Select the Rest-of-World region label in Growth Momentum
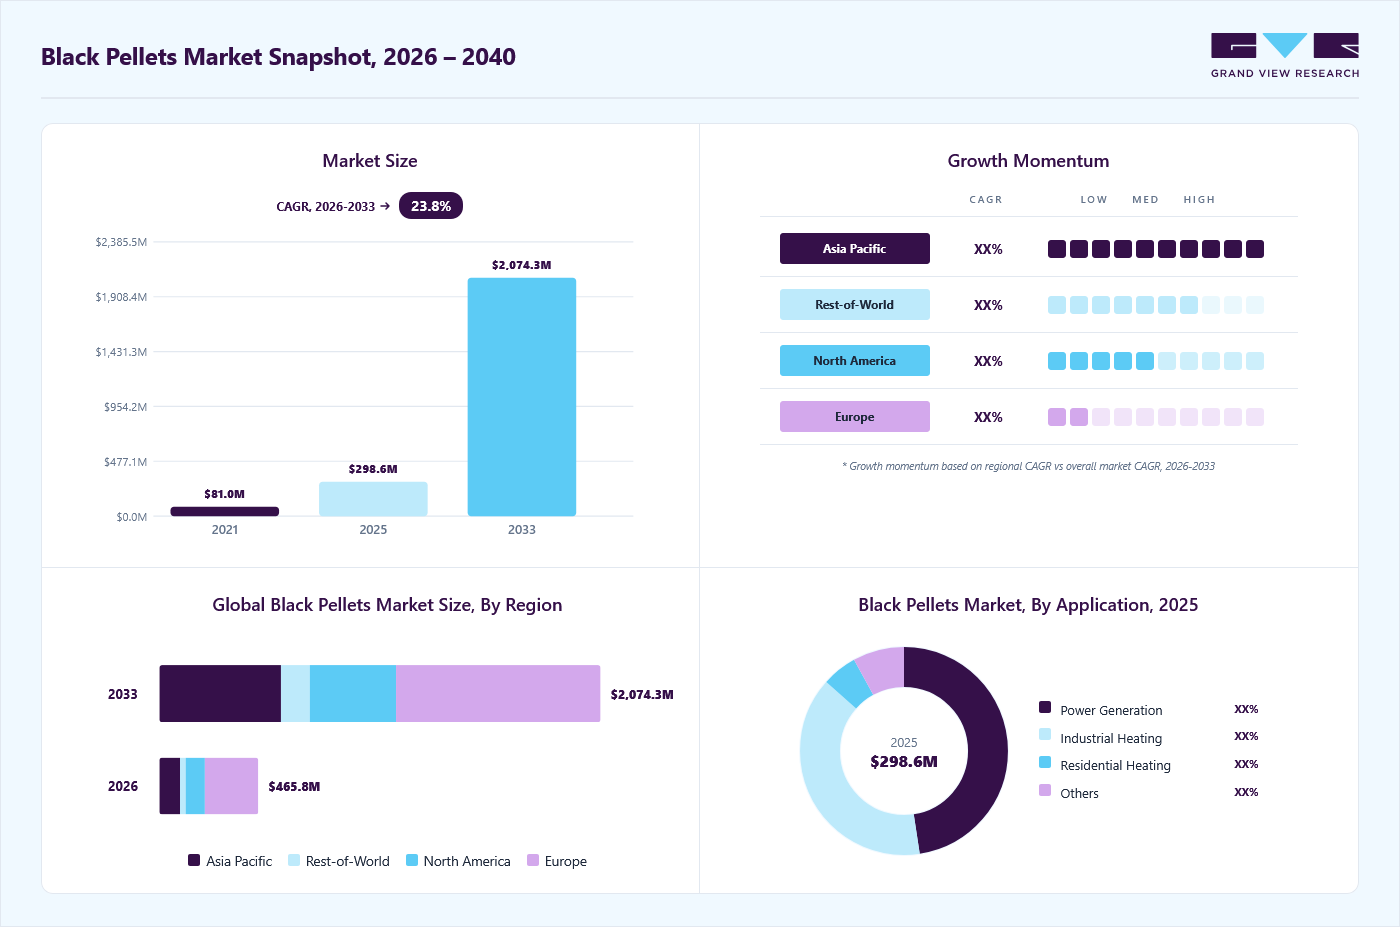Screen dimensions: 1400x927 point(855,305)
